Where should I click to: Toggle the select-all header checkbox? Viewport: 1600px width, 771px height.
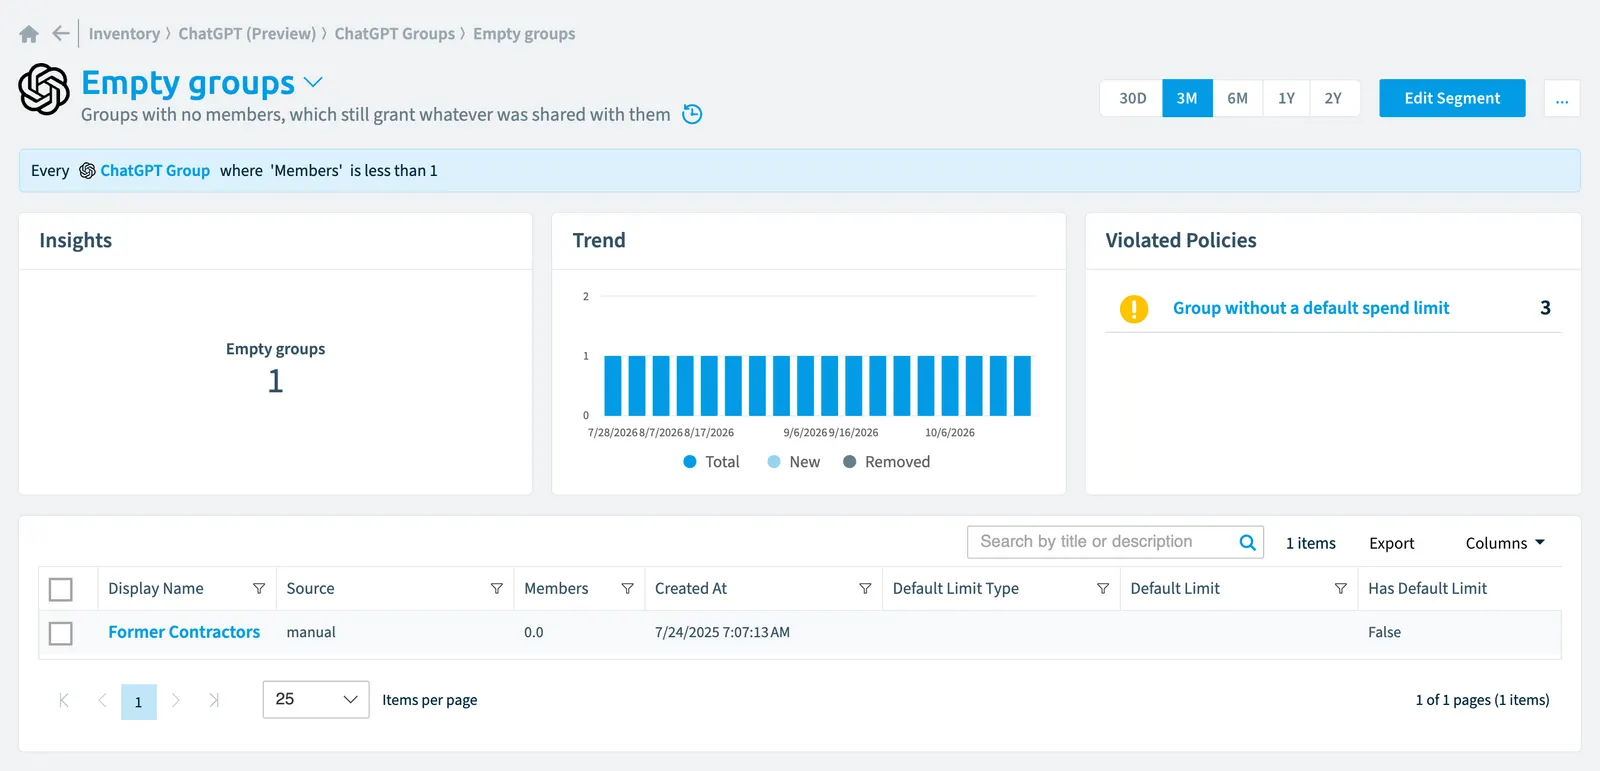coord(61,590)
